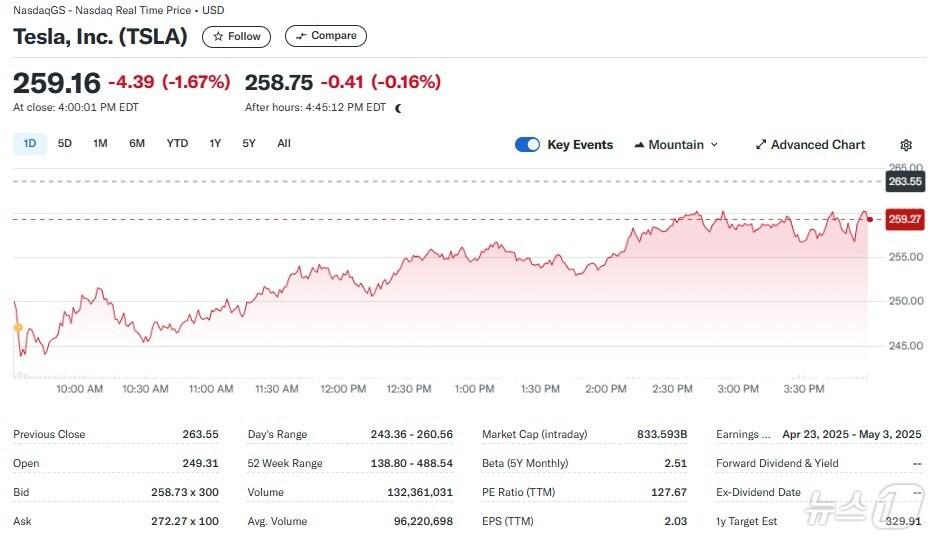Switch to the 5D range
This screenshot has width=934, height=541.
(x=65, y=143)
